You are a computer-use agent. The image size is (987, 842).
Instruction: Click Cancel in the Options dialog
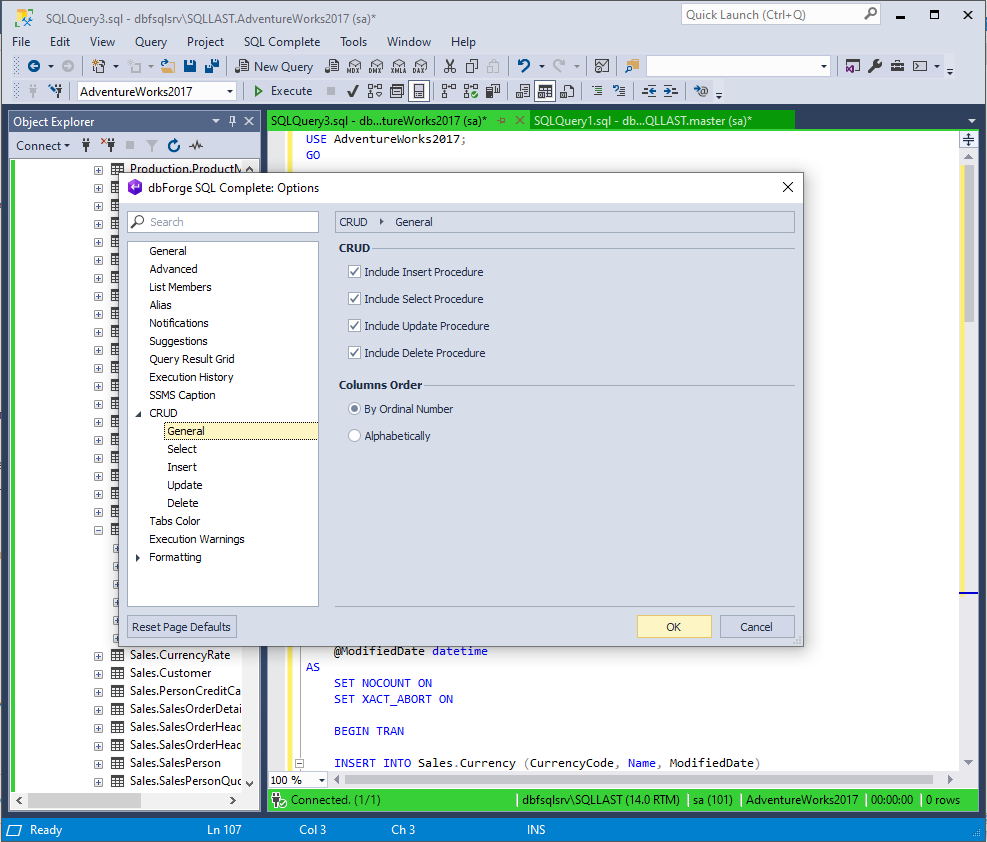(x=757, y=627)
